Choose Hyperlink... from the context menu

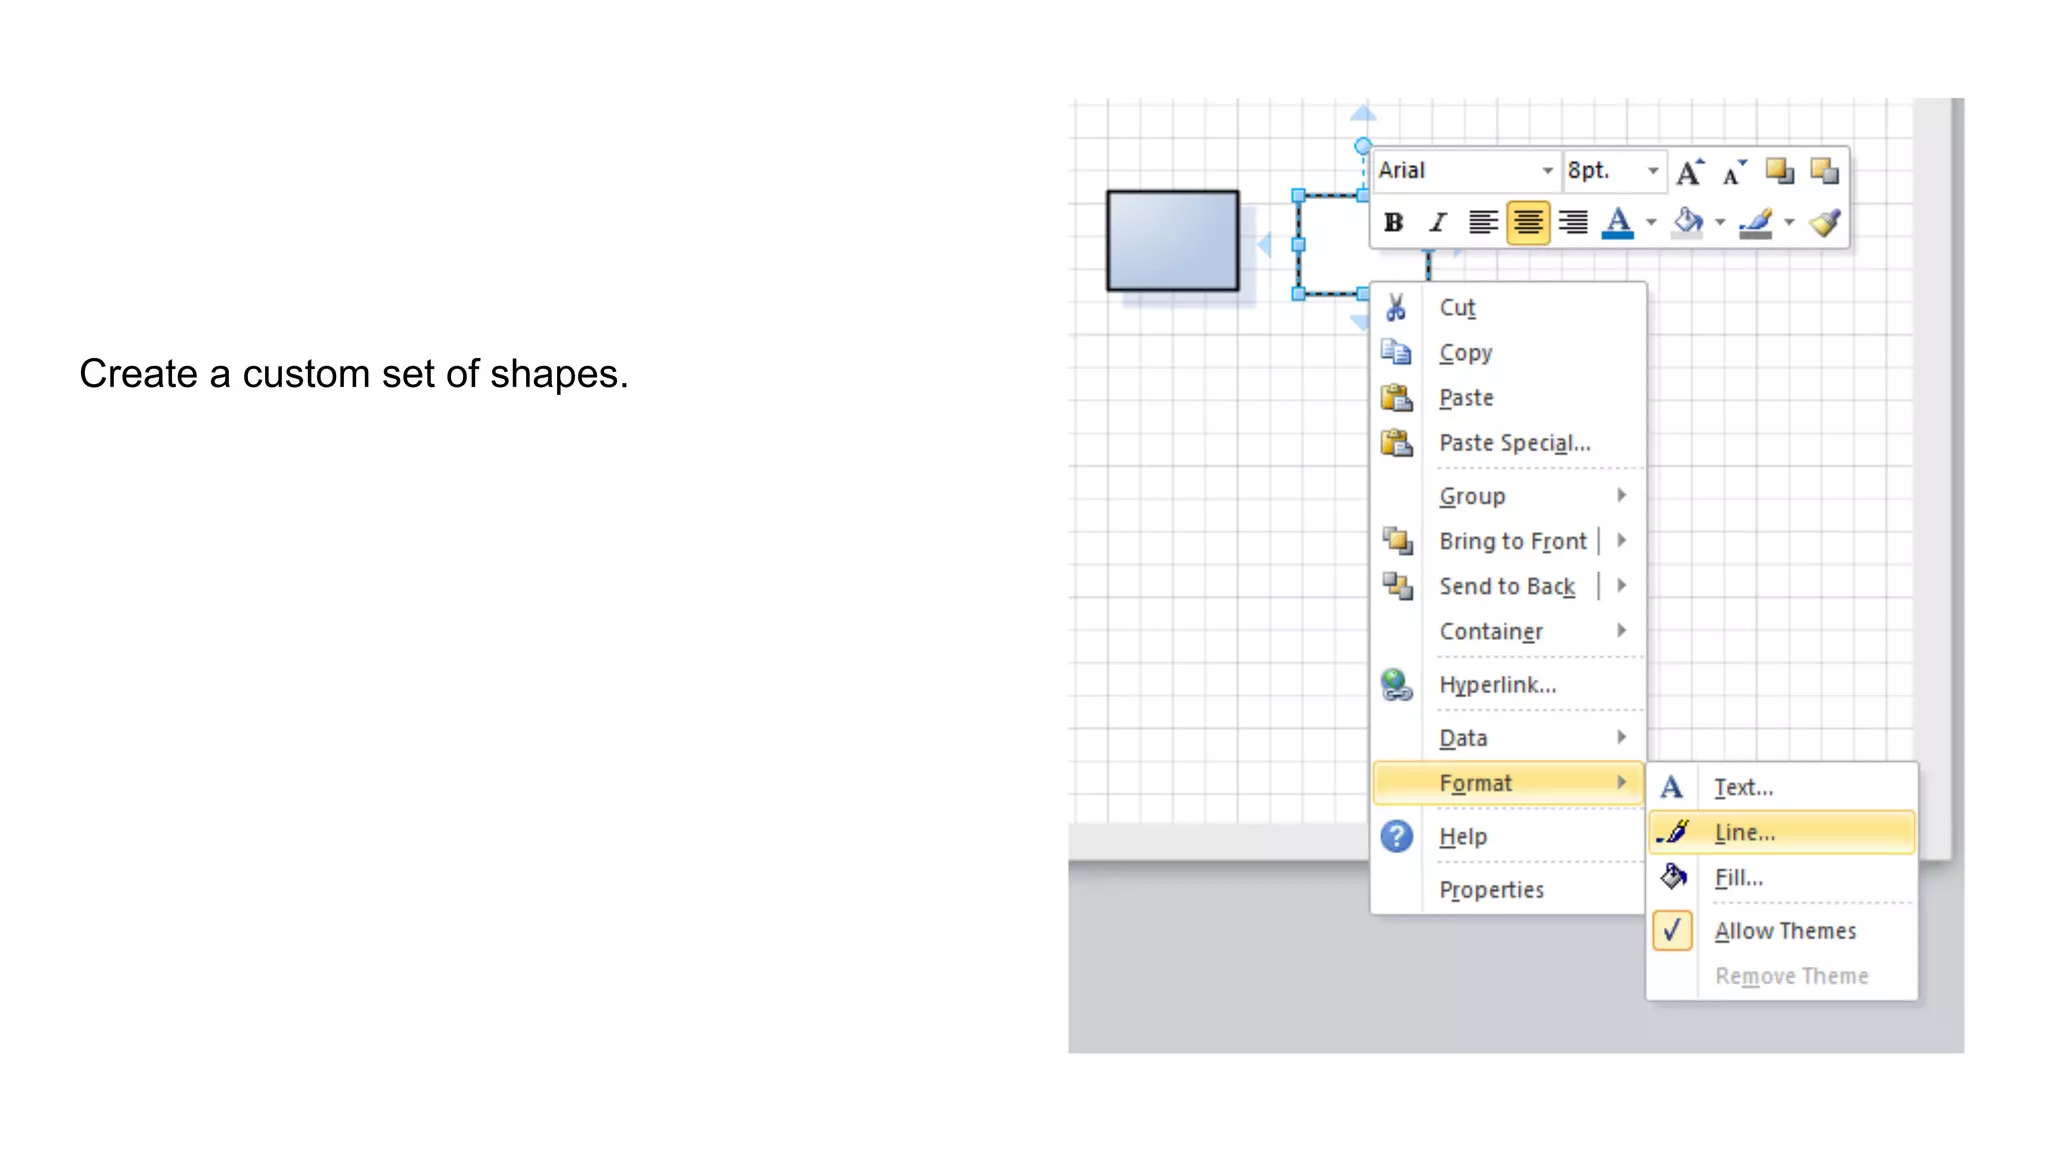point(1507,685)
